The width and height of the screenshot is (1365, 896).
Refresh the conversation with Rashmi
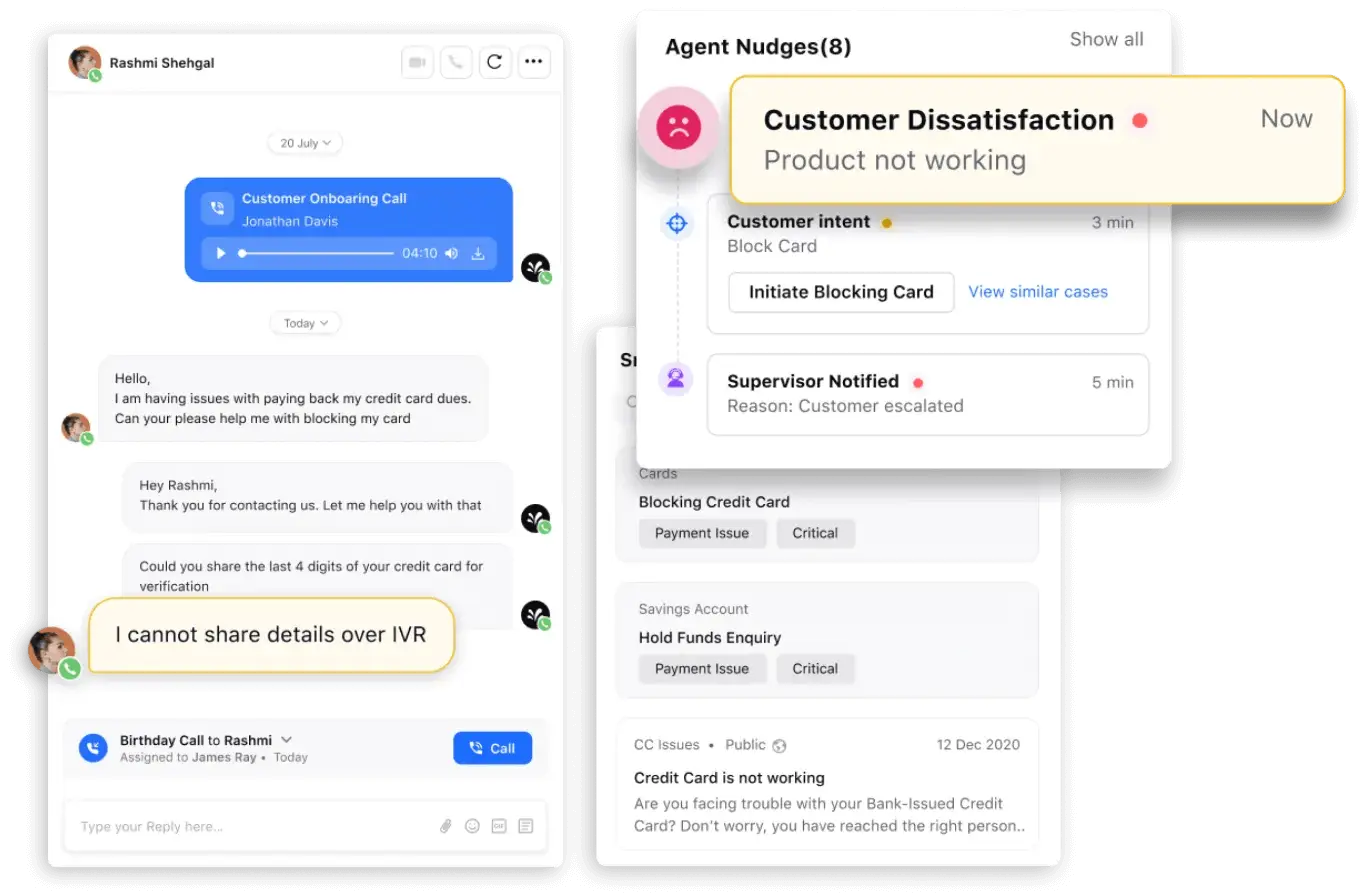[494, 62]
